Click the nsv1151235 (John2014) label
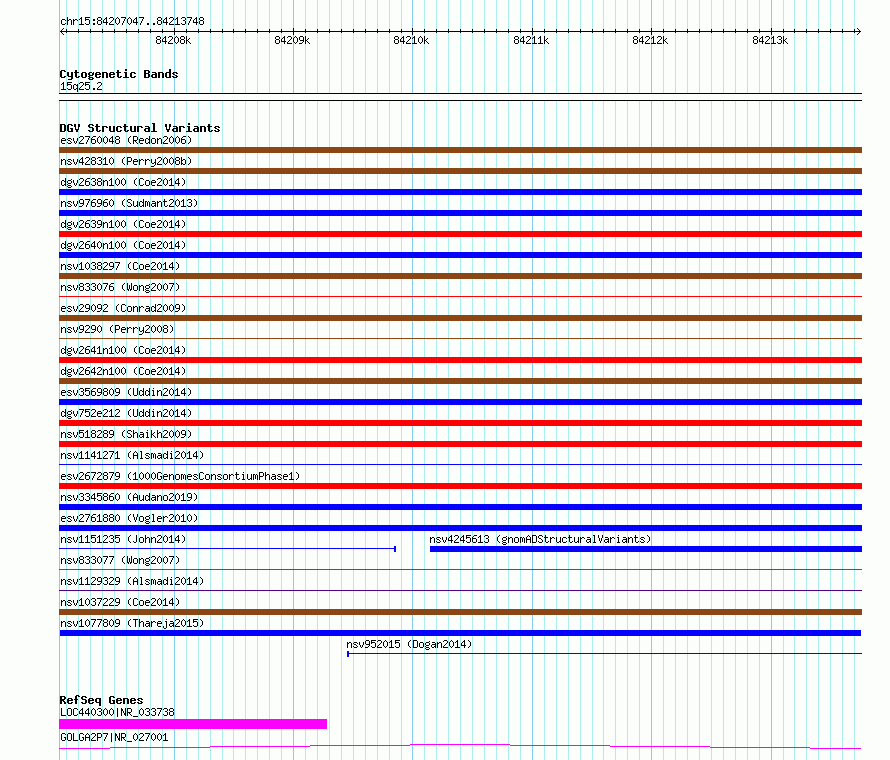Image resolution: width=890 pixels, height=760 pixels. pos(123,539)
